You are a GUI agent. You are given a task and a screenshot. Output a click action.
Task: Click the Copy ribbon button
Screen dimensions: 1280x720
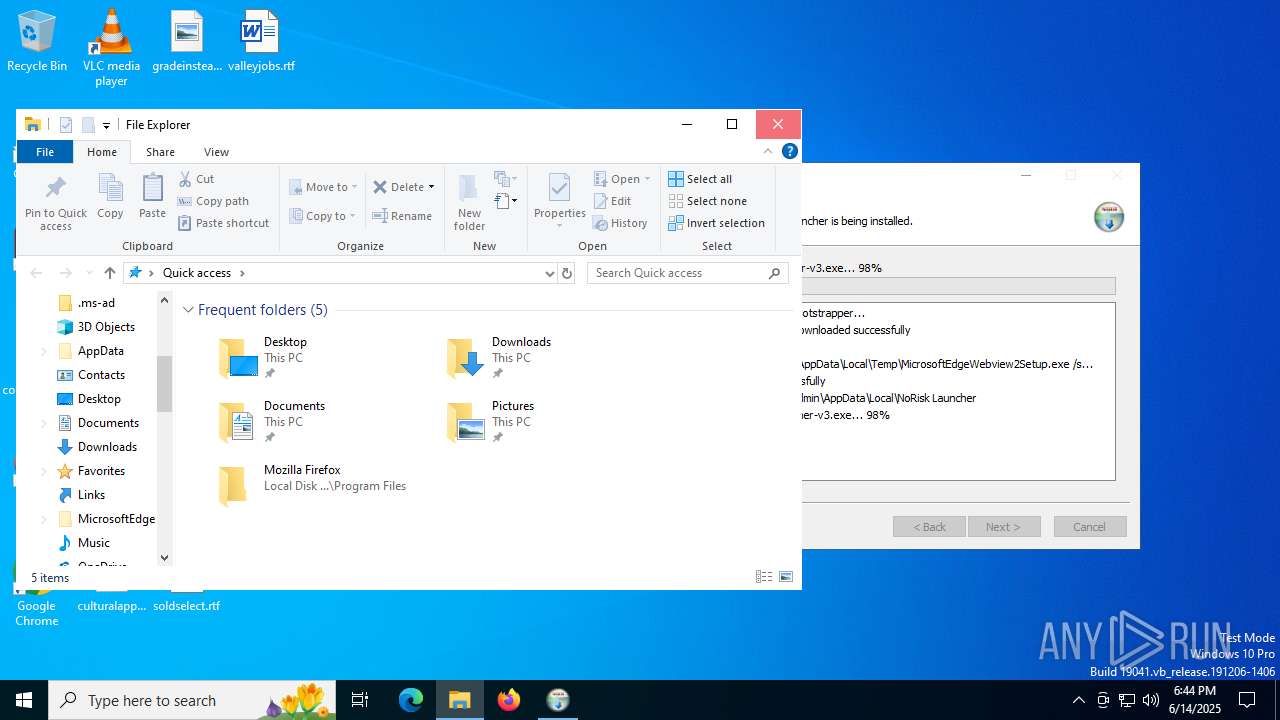click(110, 196)
